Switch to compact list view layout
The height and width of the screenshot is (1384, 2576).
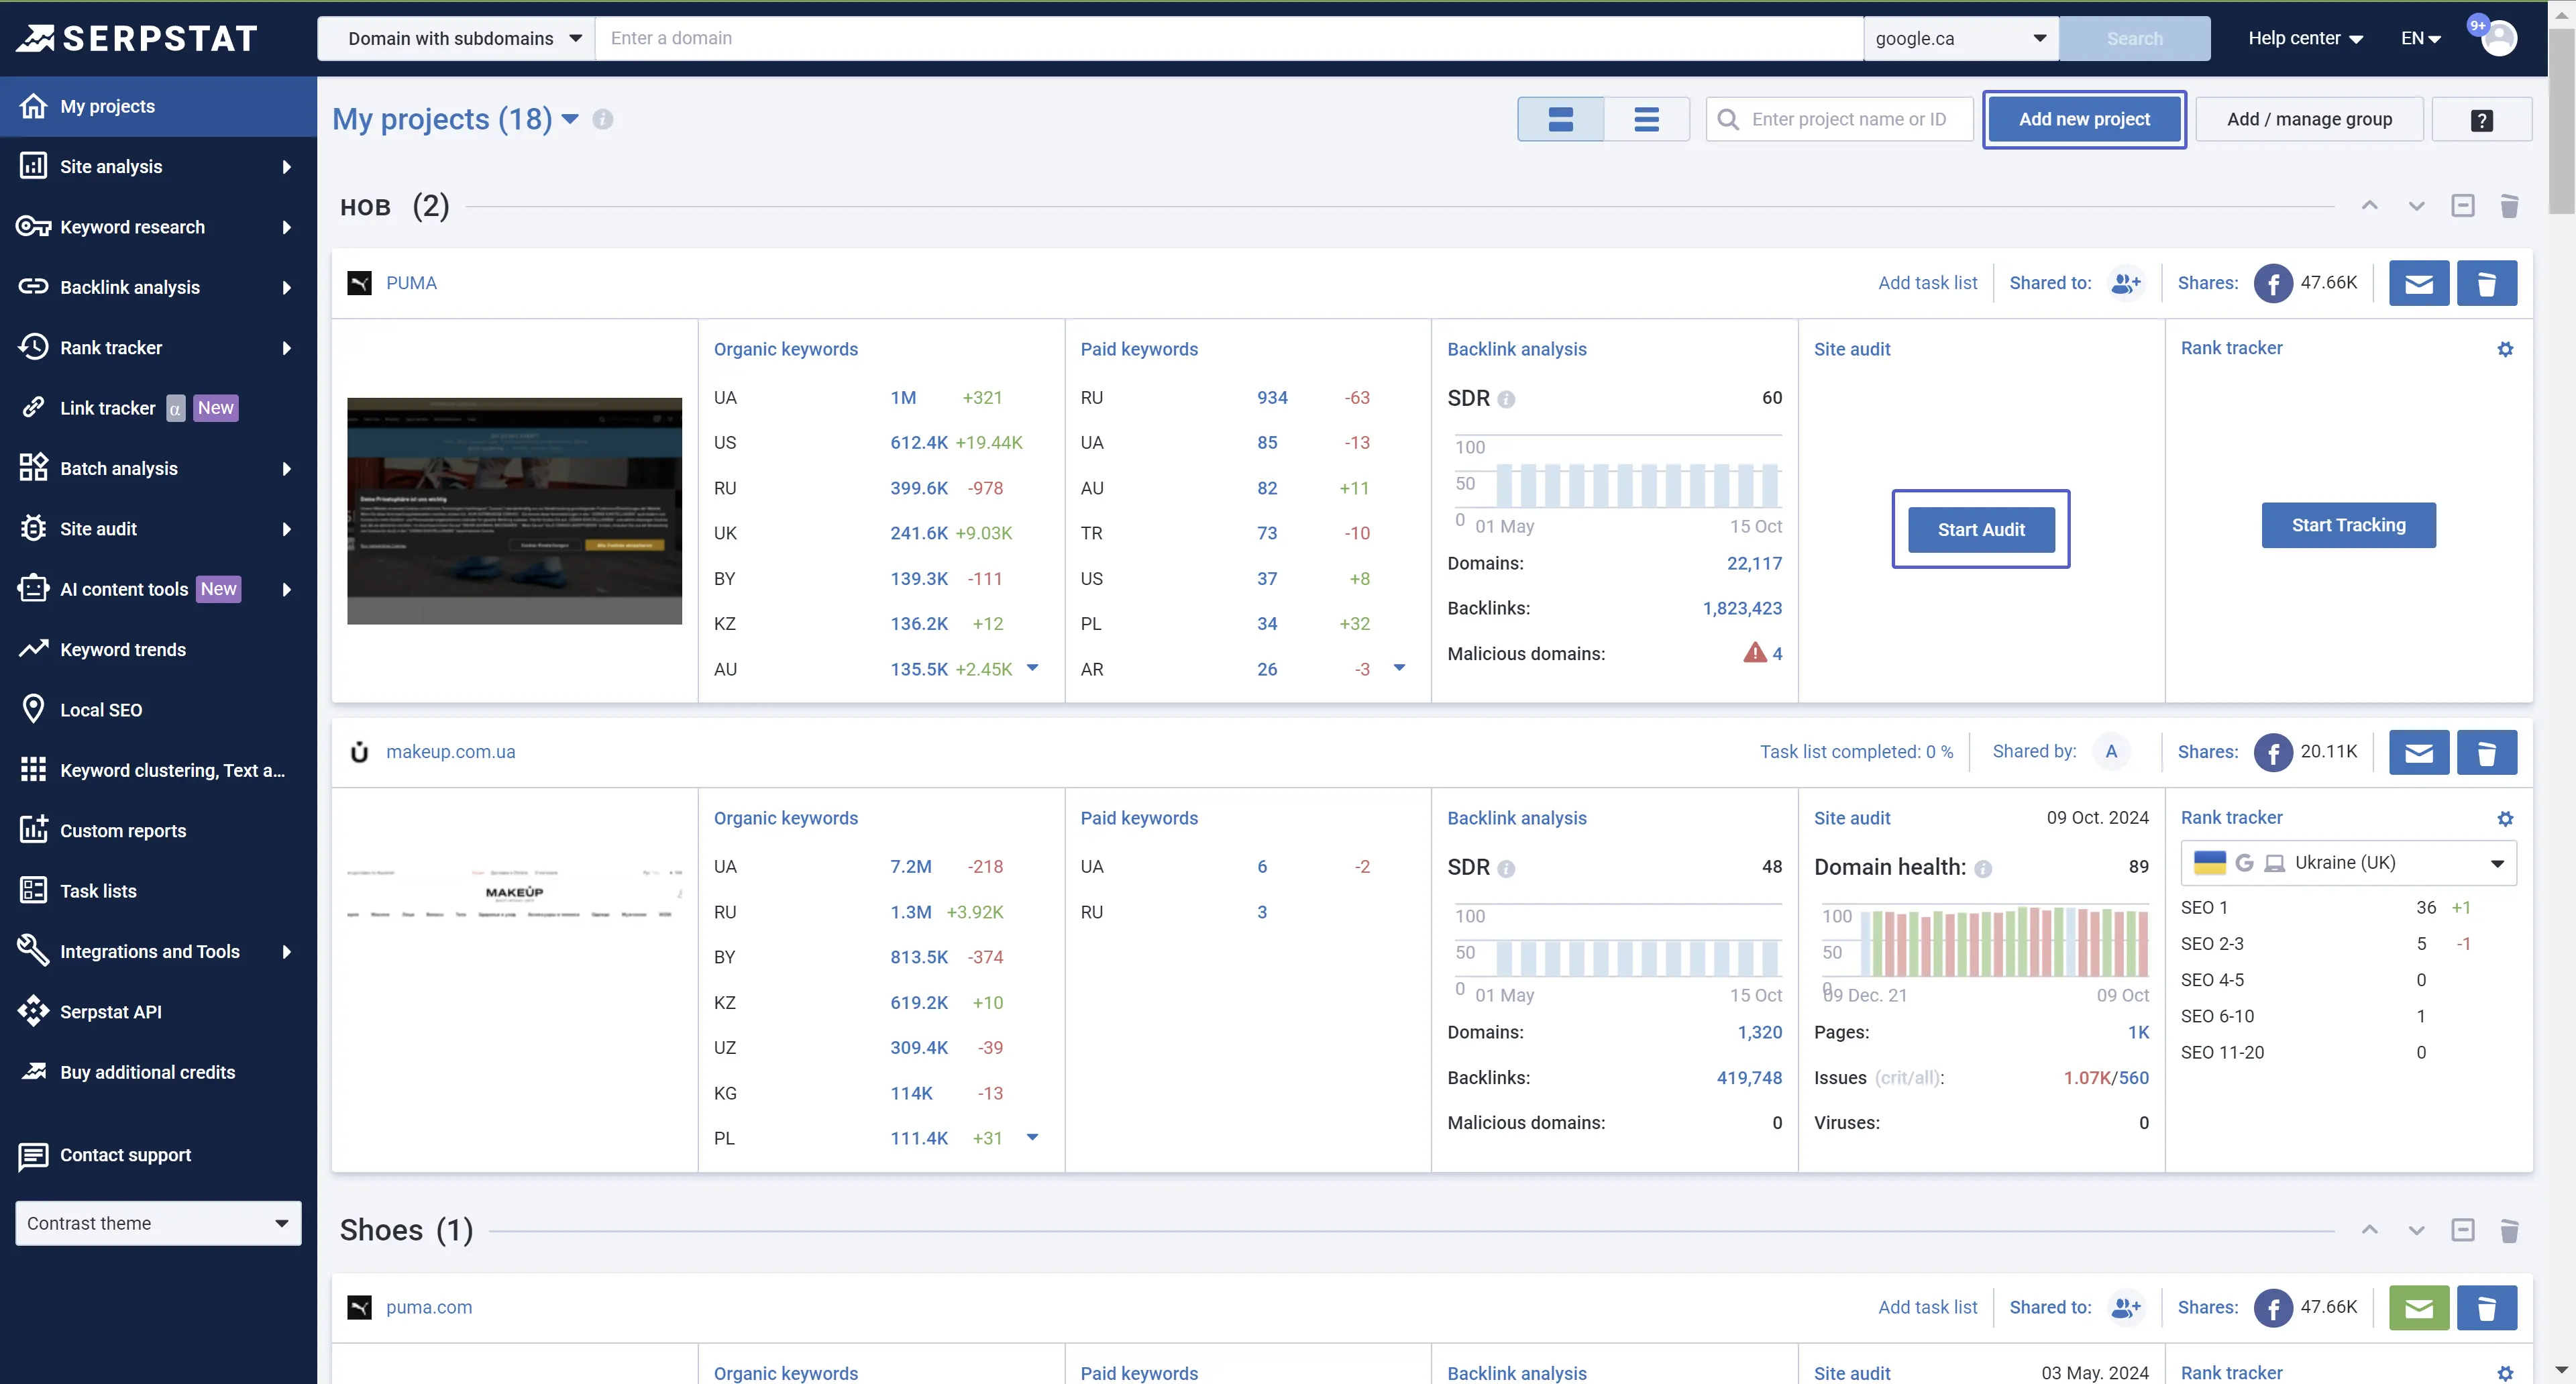tap(1646, 119)
